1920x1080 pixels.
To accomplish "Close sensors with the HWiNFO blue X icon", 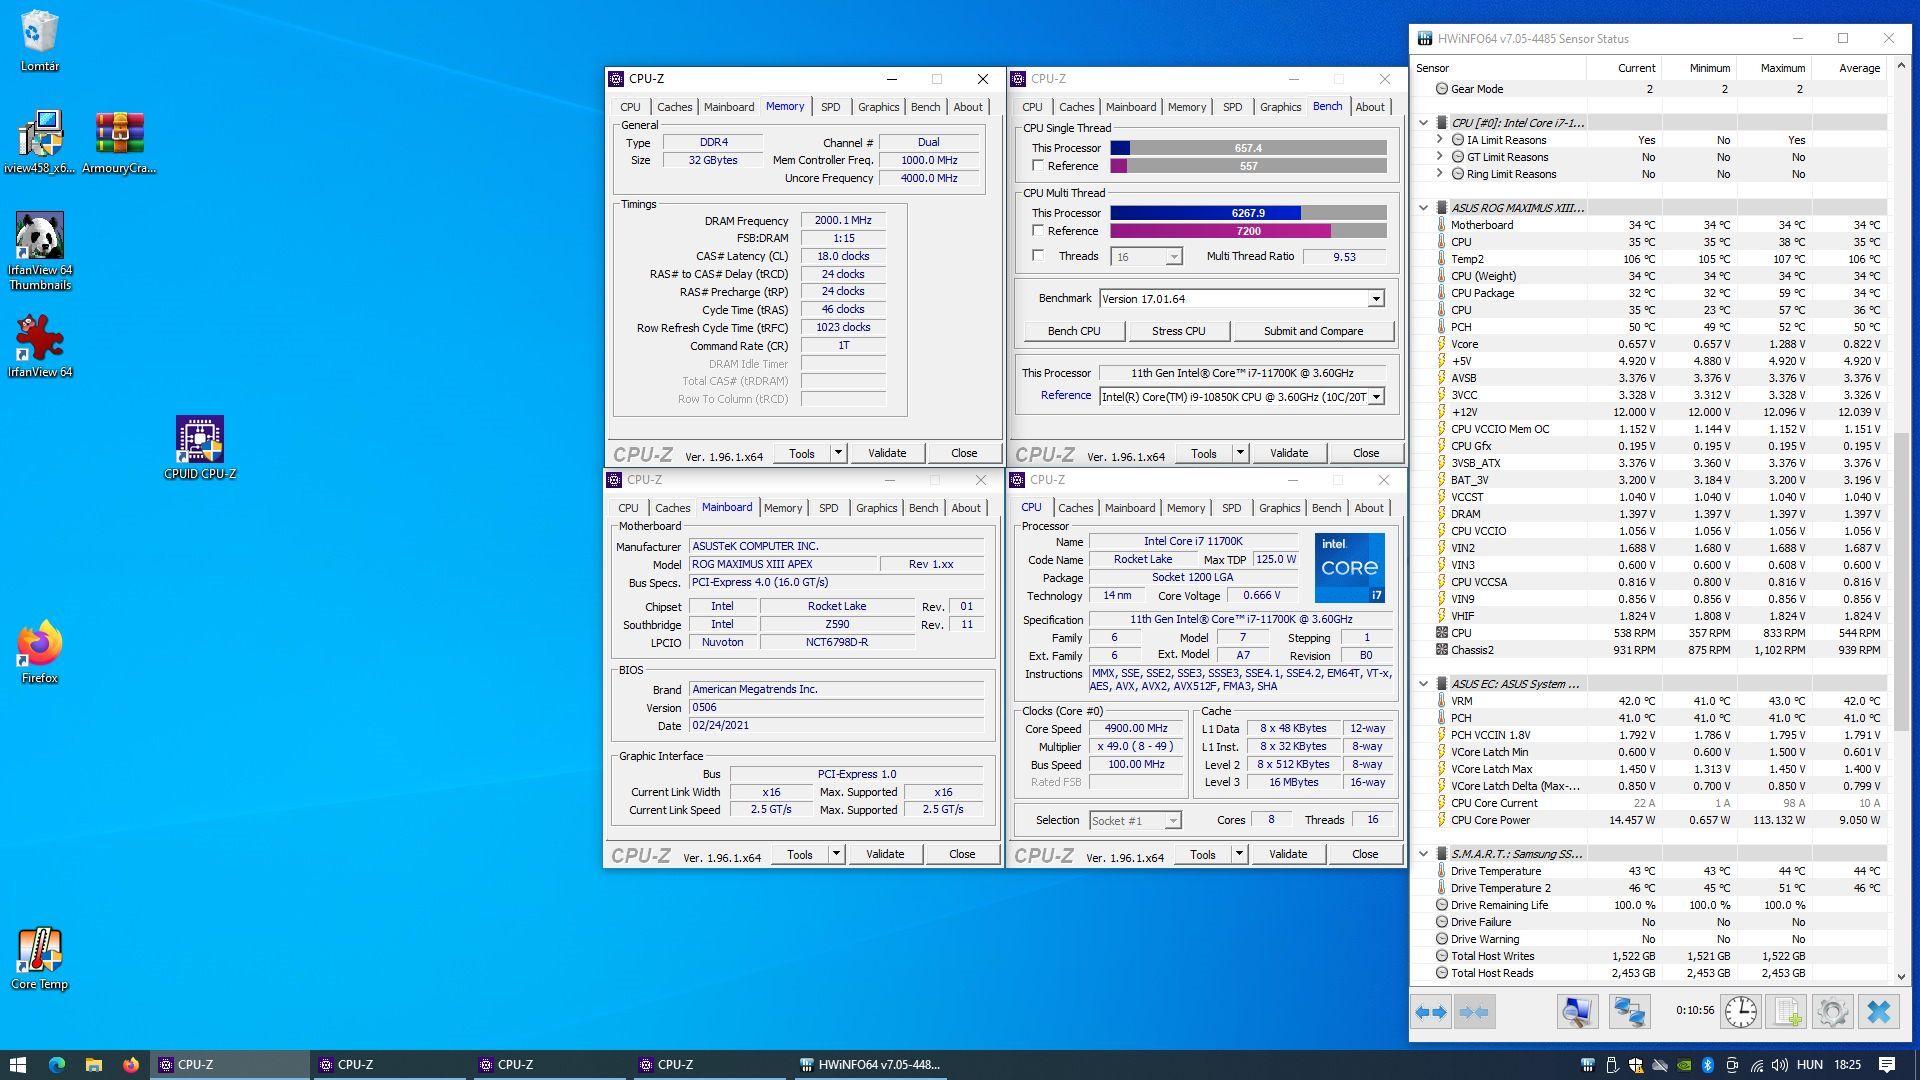I will click(x=1879, y=1012).
